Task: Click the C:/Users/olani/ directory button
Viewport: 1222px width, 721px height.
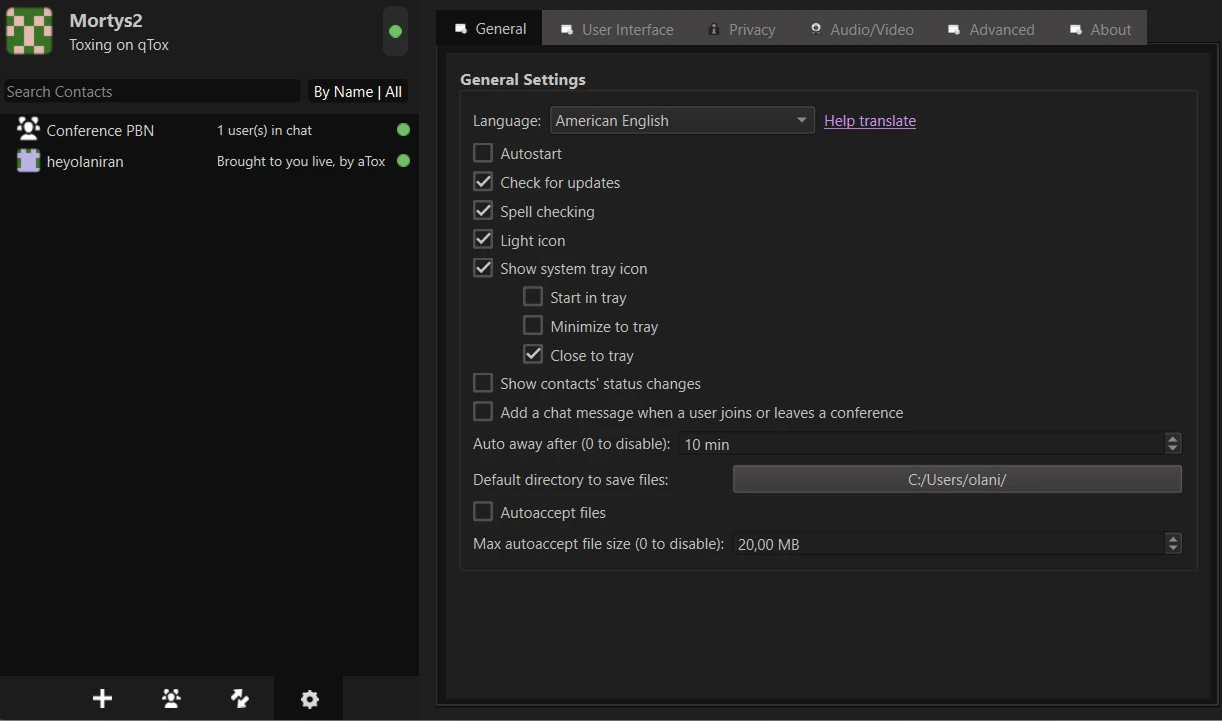Action: (956, 479)
